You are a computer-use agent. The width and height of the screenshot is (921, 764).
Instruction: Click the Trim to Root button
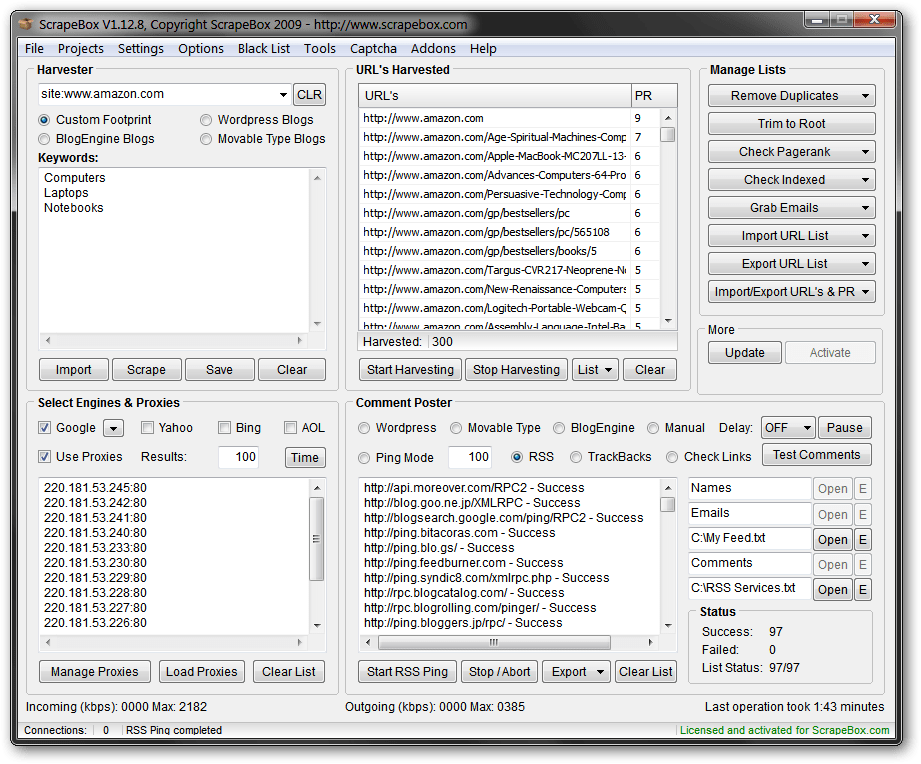point(791,124)
